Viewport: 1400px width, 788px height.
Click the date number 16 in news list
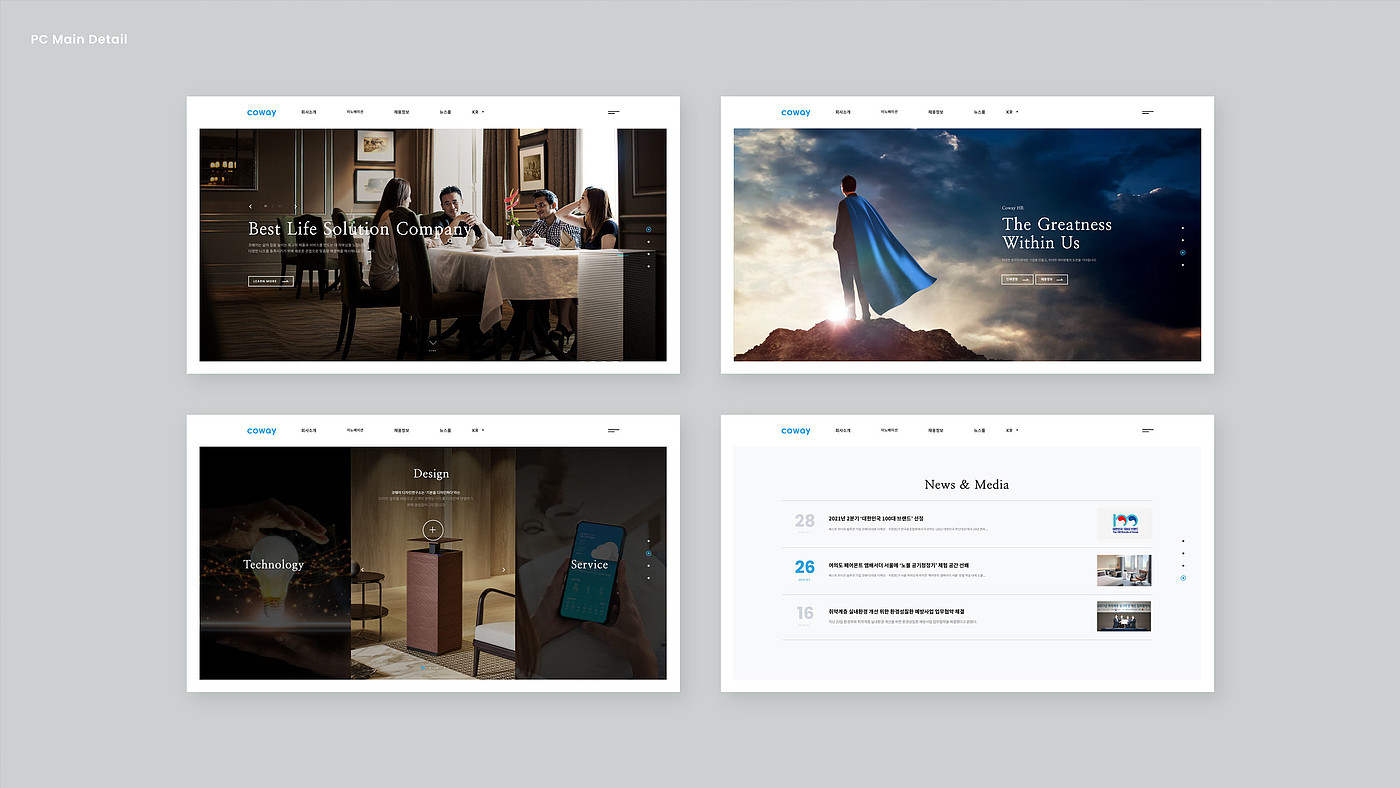(x=805, y=613)
